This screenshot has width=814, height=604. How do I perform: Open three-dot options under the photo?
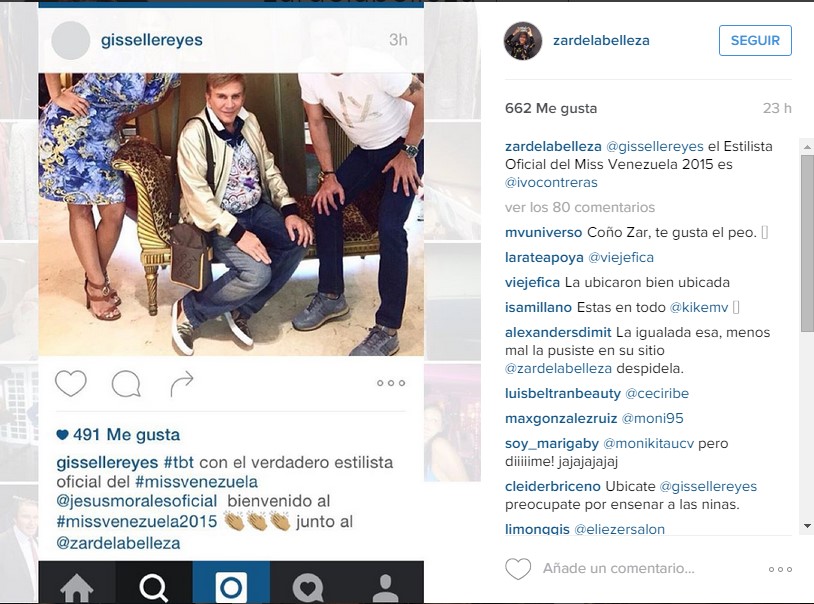(x=391, y=383)
